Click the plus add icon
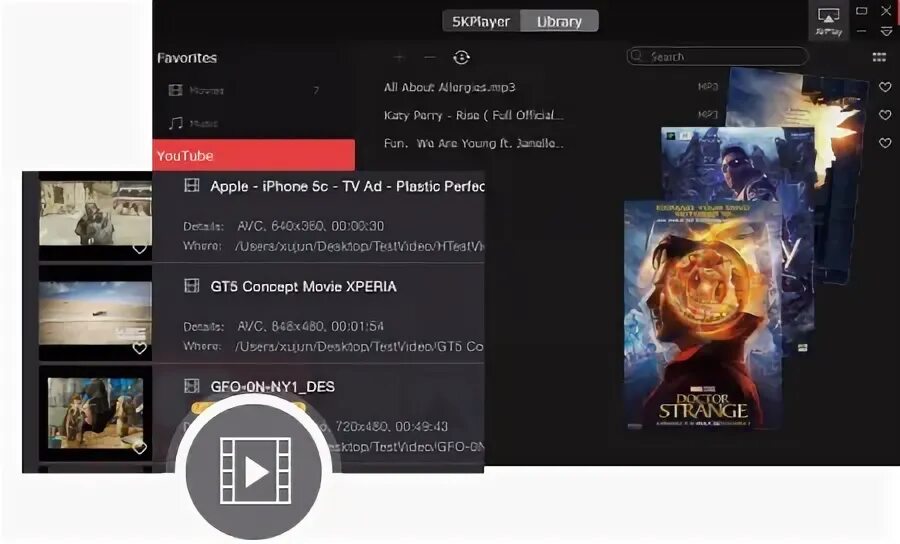This screenshot has width=900, height=544. [x=398, y=57]
